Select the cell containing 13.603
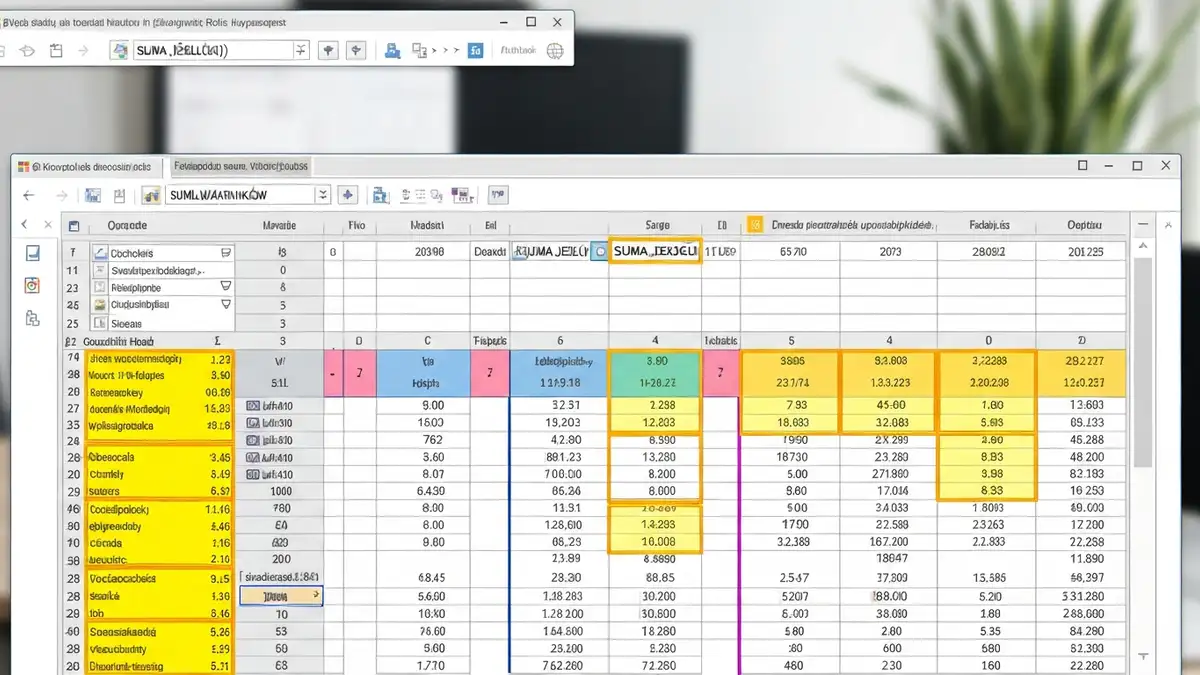 click(1085, 404)
